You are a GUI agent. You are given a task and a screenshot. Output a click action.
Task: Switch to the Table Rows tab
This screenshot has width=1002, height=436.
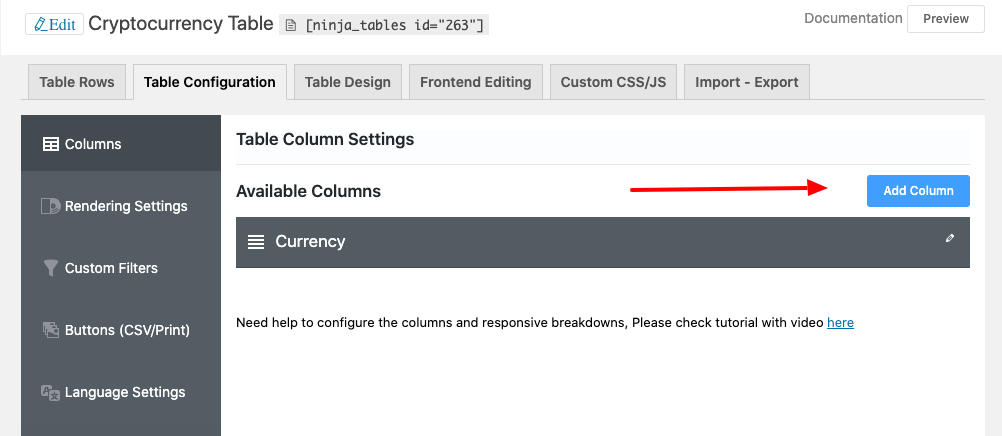(77, 82)
